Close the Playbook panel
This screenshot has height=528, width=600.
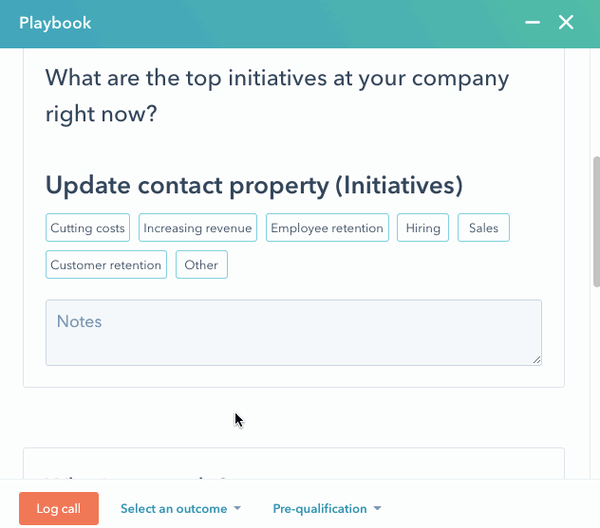(566, 22)
